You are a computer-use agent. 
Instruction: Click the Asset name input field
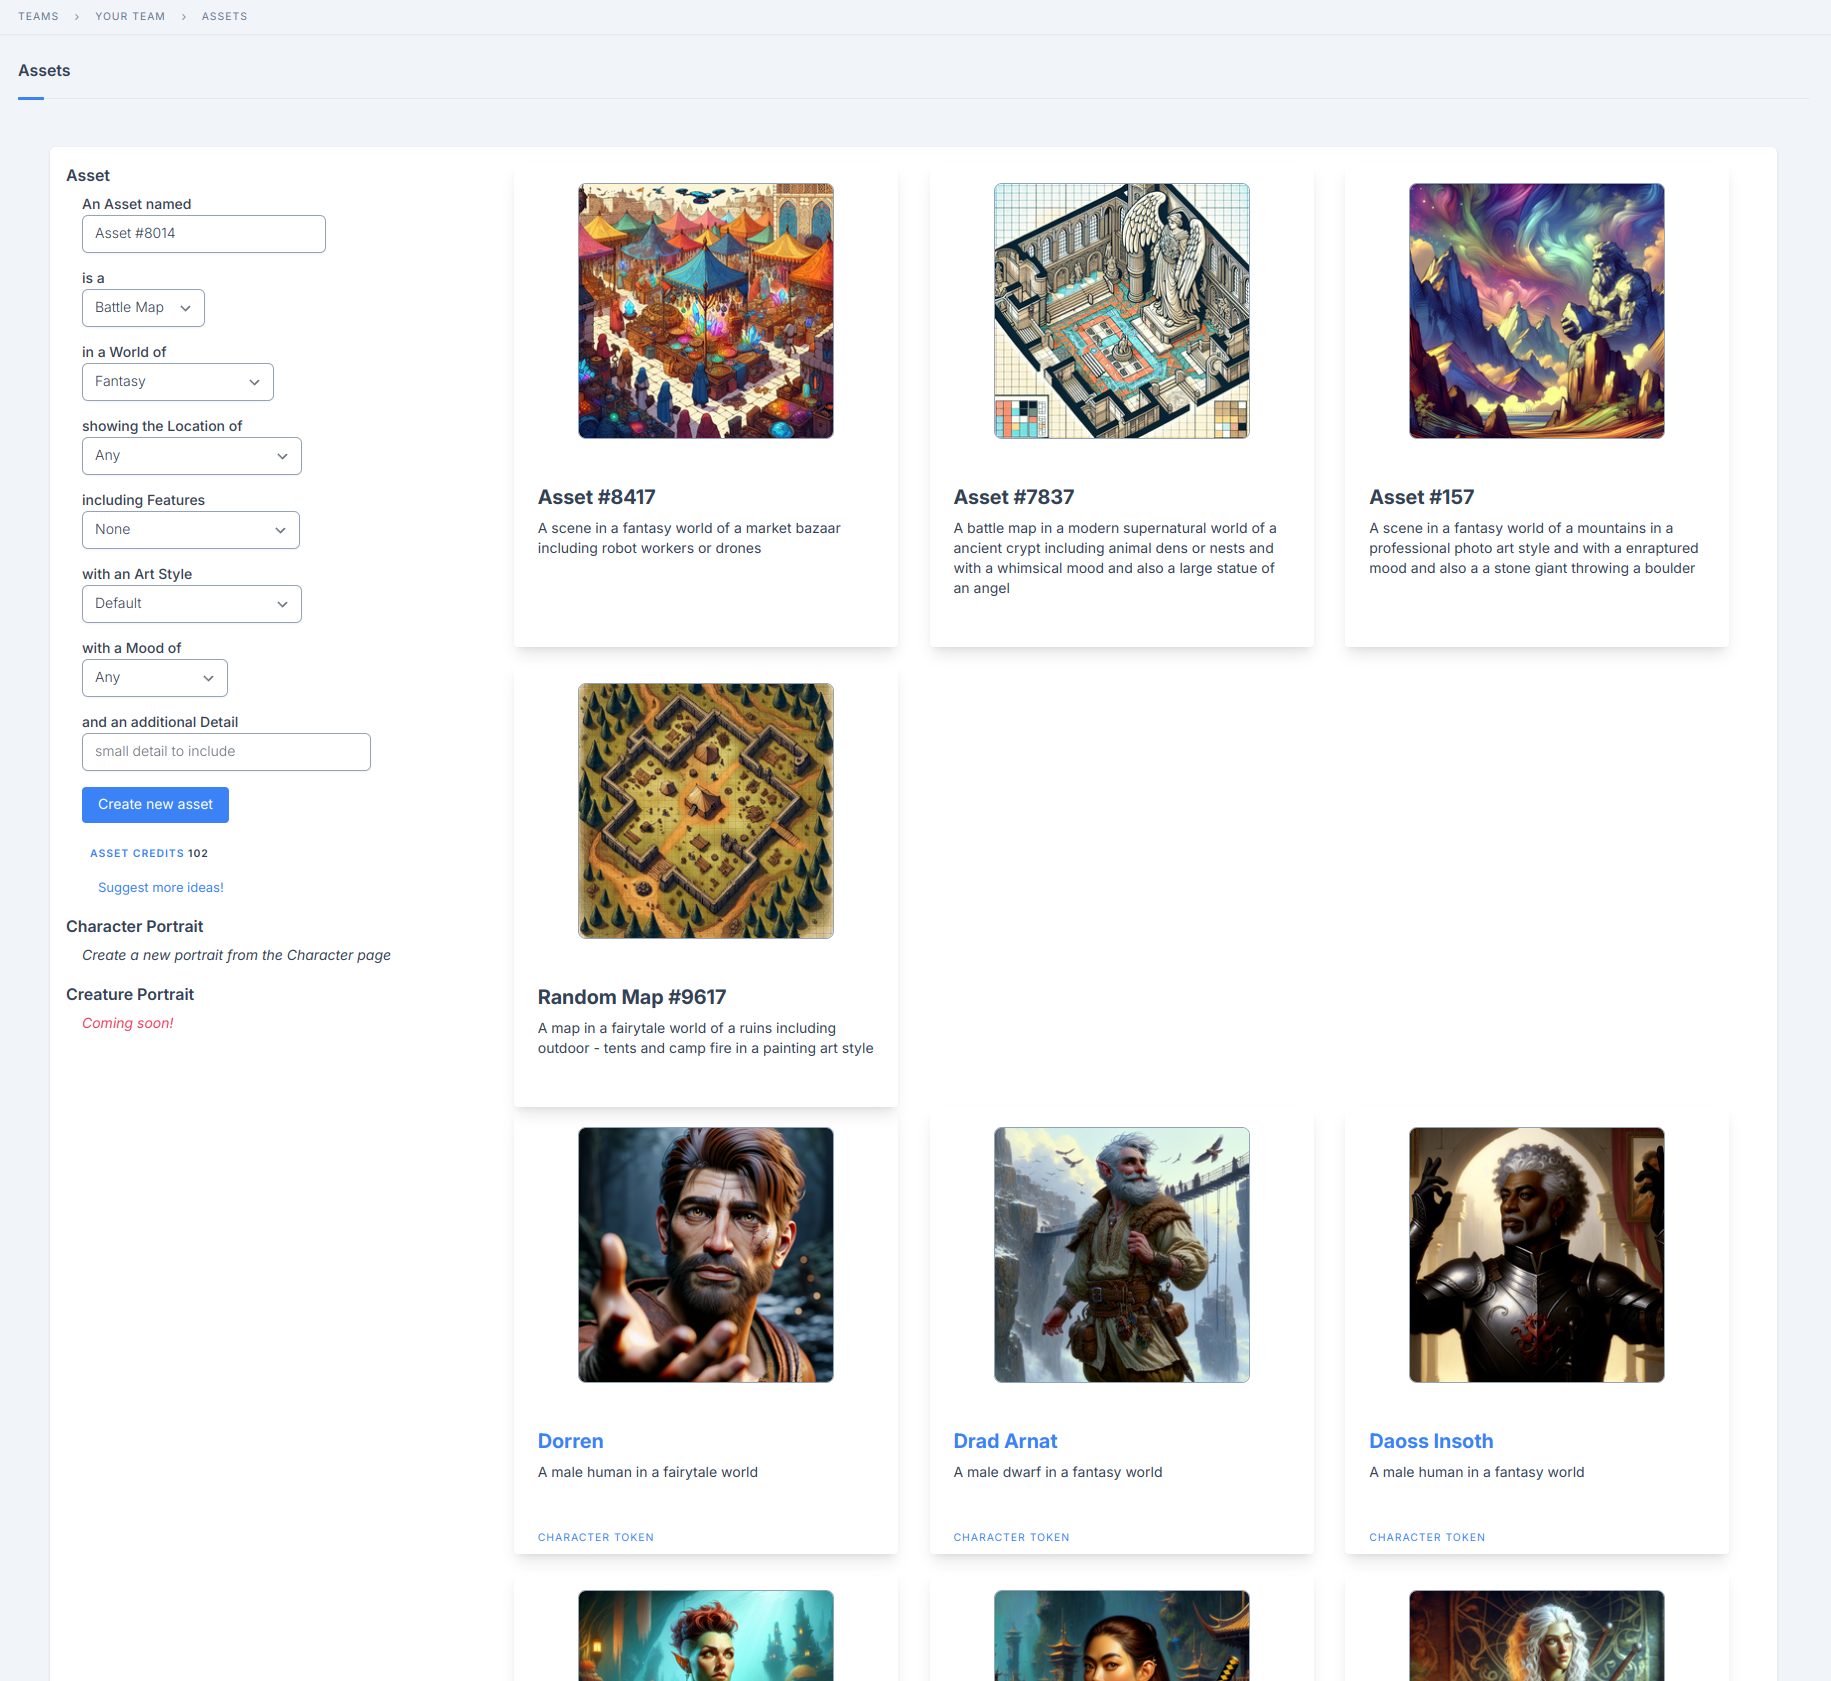tap(203, 234)
